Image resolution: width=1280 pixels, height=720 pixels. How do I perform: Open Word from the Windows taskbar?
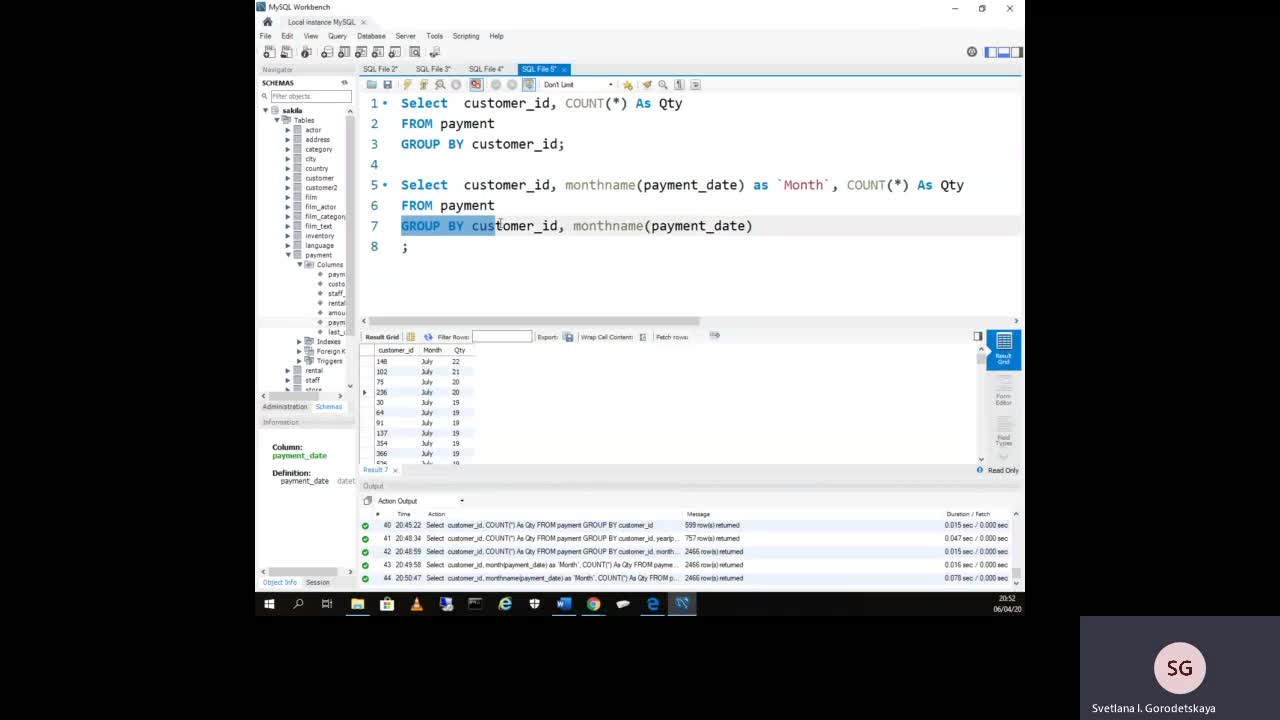tap(563, 604)
